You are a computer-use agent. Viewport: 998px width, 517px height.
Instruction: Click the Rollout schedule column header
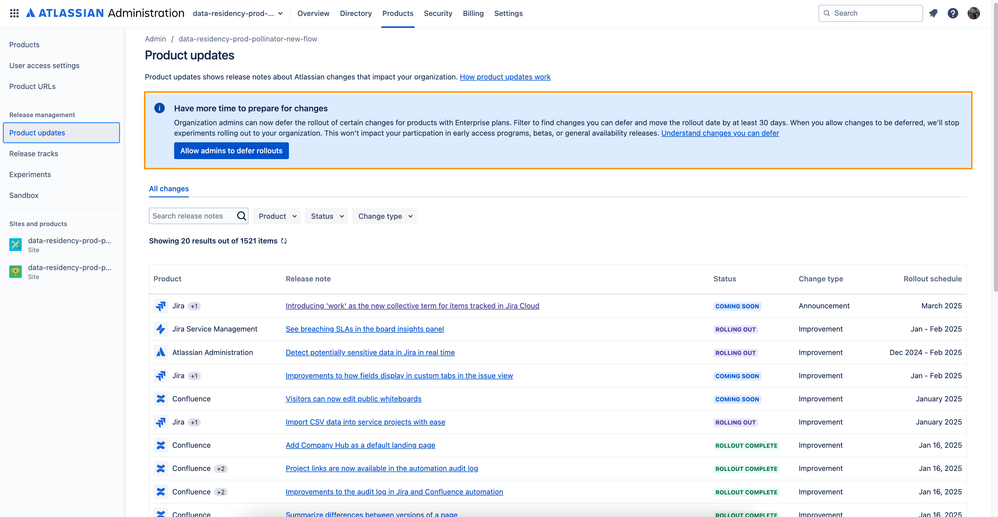click(932, 279)
